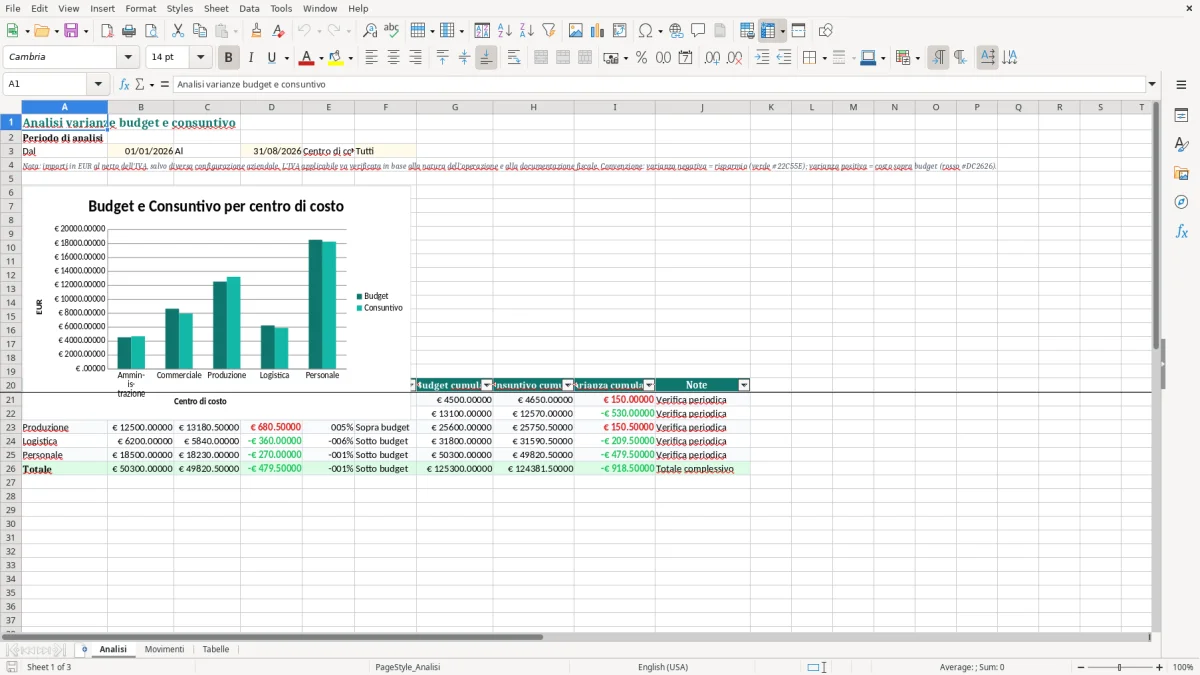Open Function Wizard icon
This screenshot has width=1200, height=675.
click(x=125, y=85)
